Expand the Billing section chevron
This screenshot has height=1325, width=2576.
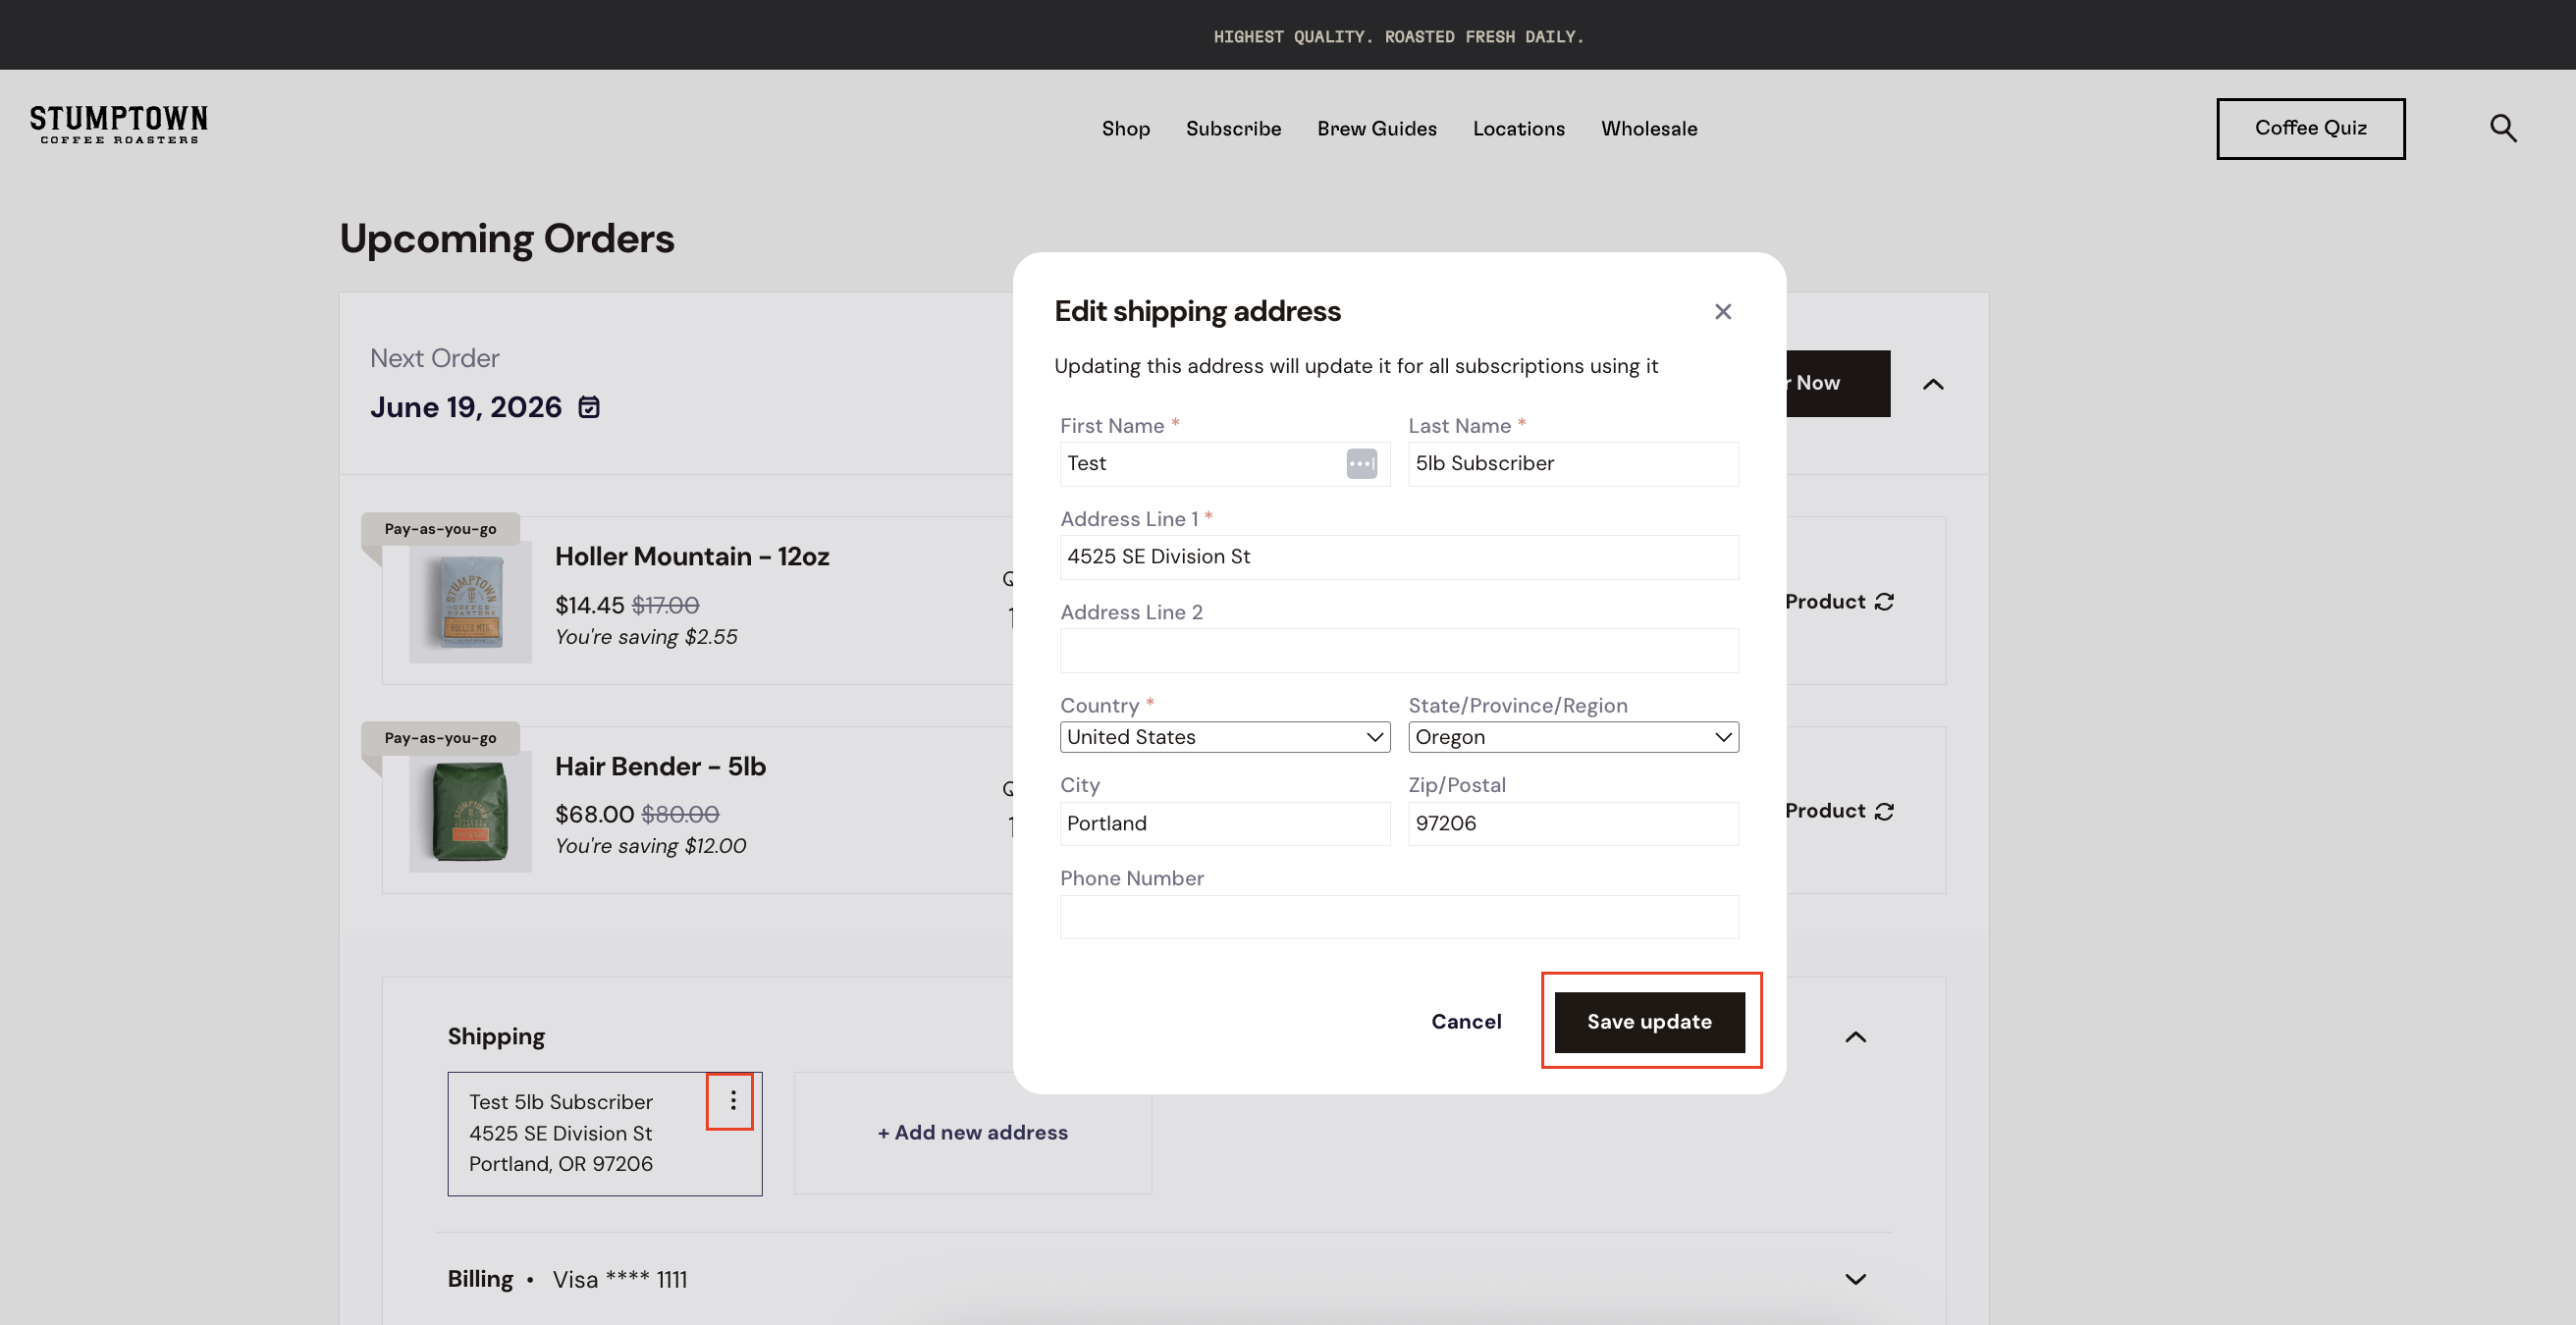pyautogui.click(x=1855, y=1279)
